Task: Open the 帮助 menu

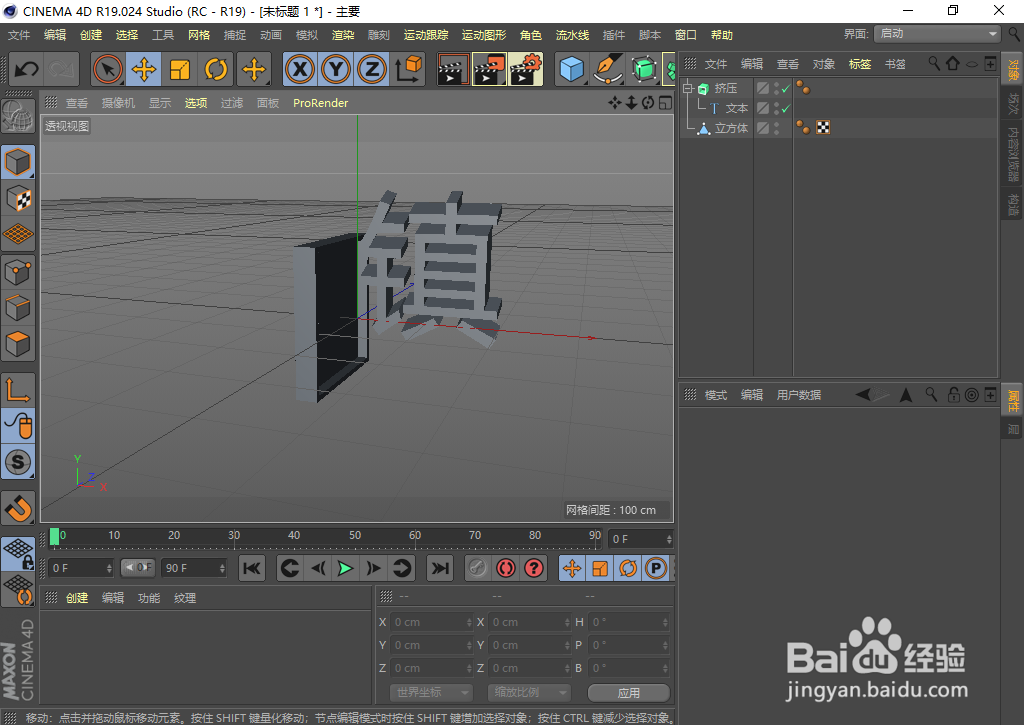Action: [722, 35]
